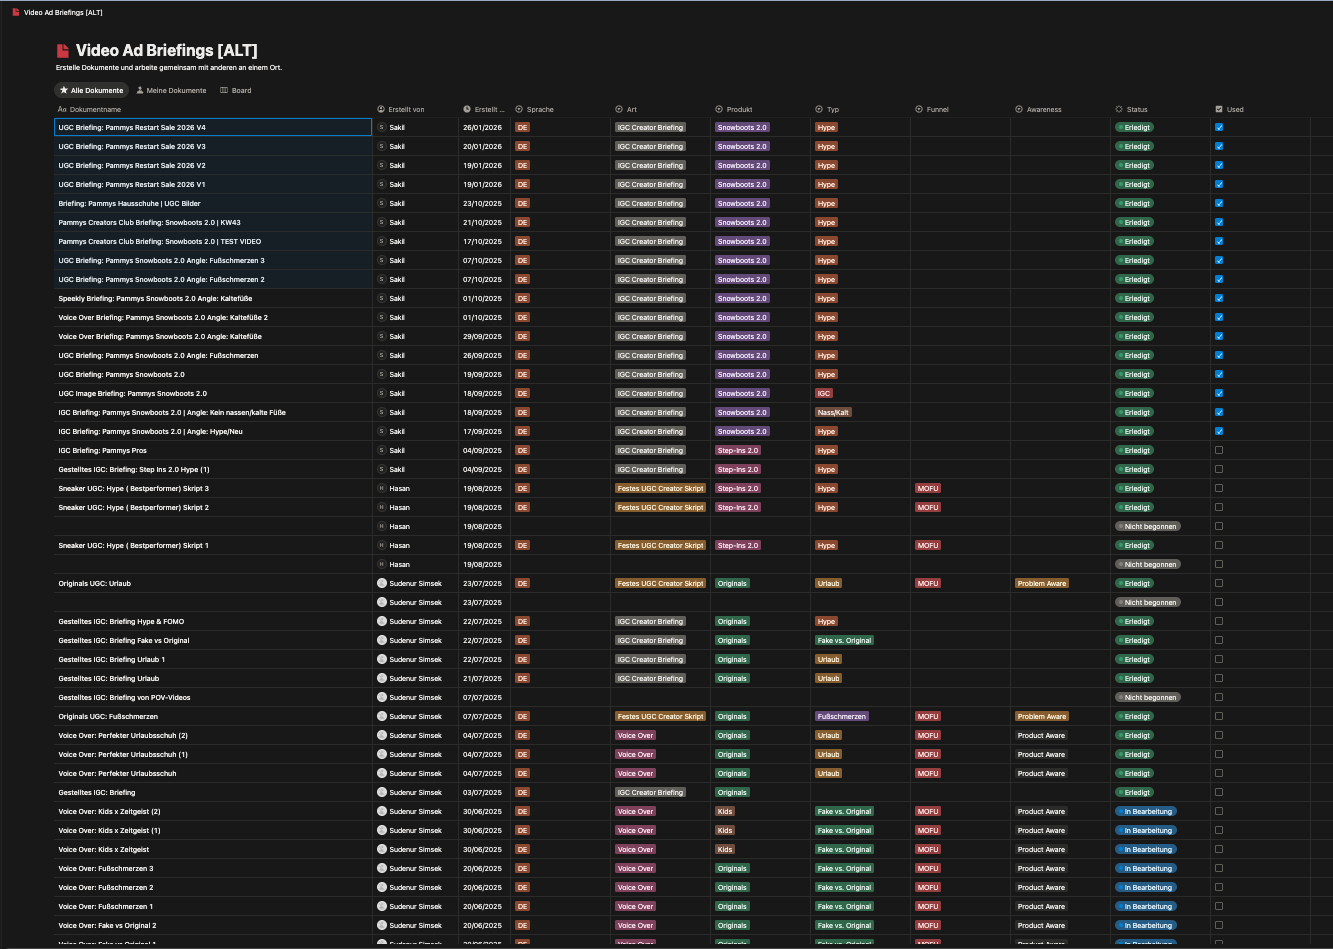
Task: Click Sakil's avatar in the UGC Image Briefing row
Action: [381, 393]
